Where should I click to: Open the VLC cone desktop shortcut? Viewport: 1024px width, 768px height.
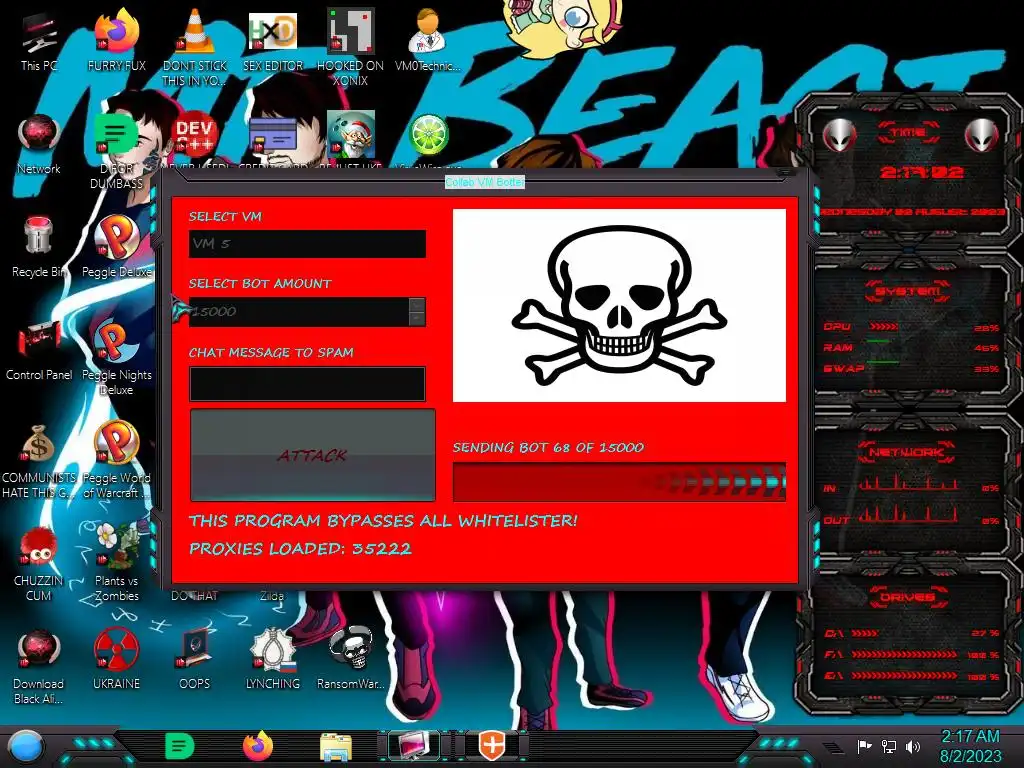click(x=194, y=48)
